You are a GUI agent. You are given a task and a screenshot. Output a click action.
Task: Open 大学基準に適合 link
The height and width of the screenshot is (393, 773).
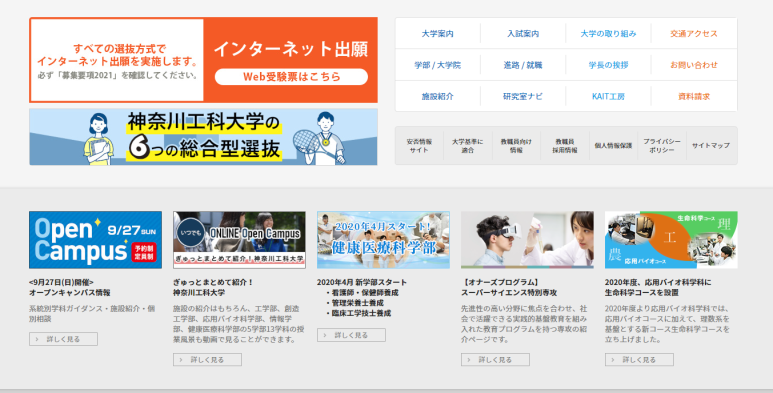coord(467,145)
